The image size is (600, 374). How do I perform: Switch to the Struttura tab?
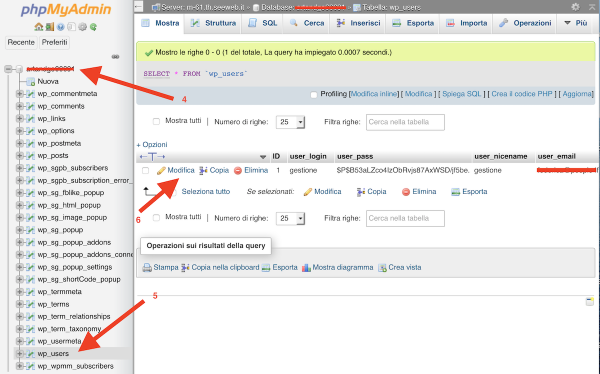(214, 23)
